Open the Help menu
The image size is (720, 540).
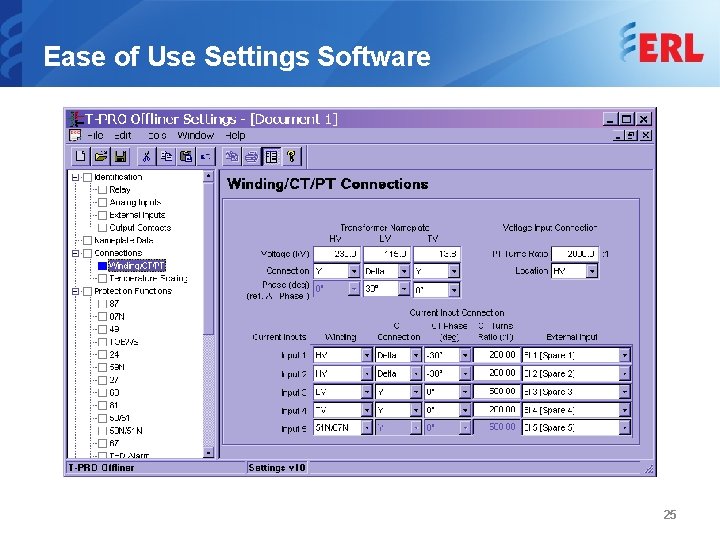[235, 135]
